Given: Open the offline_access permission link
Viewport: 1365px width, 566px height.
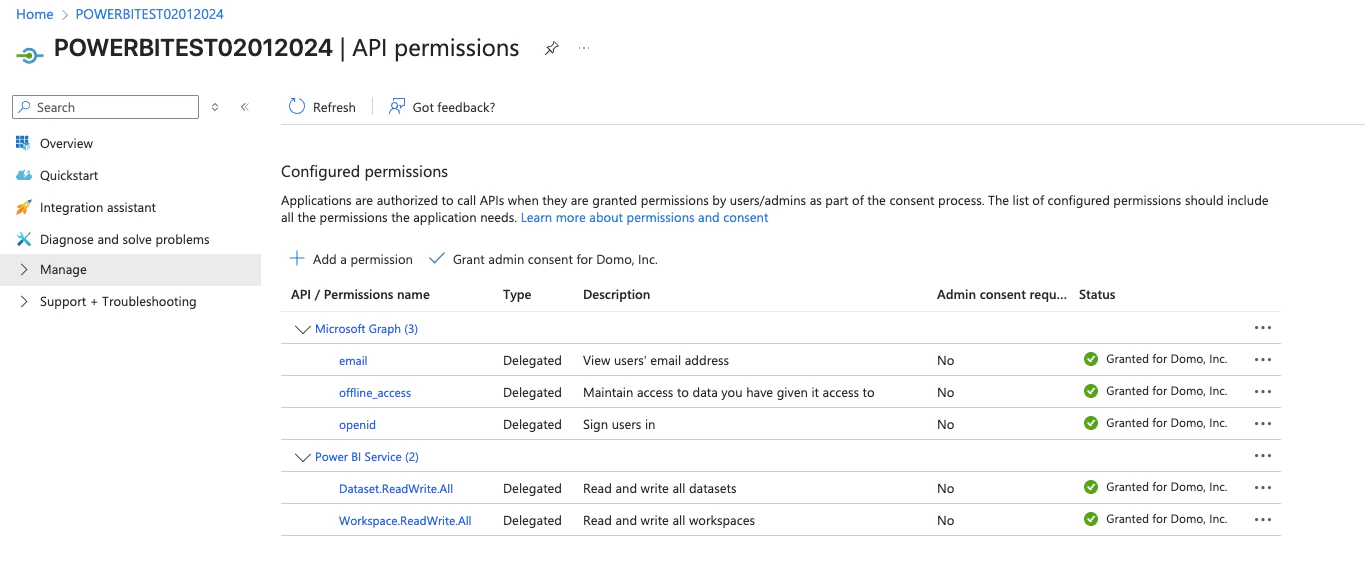Looking at the screenshot, I should tap(375, 393).
